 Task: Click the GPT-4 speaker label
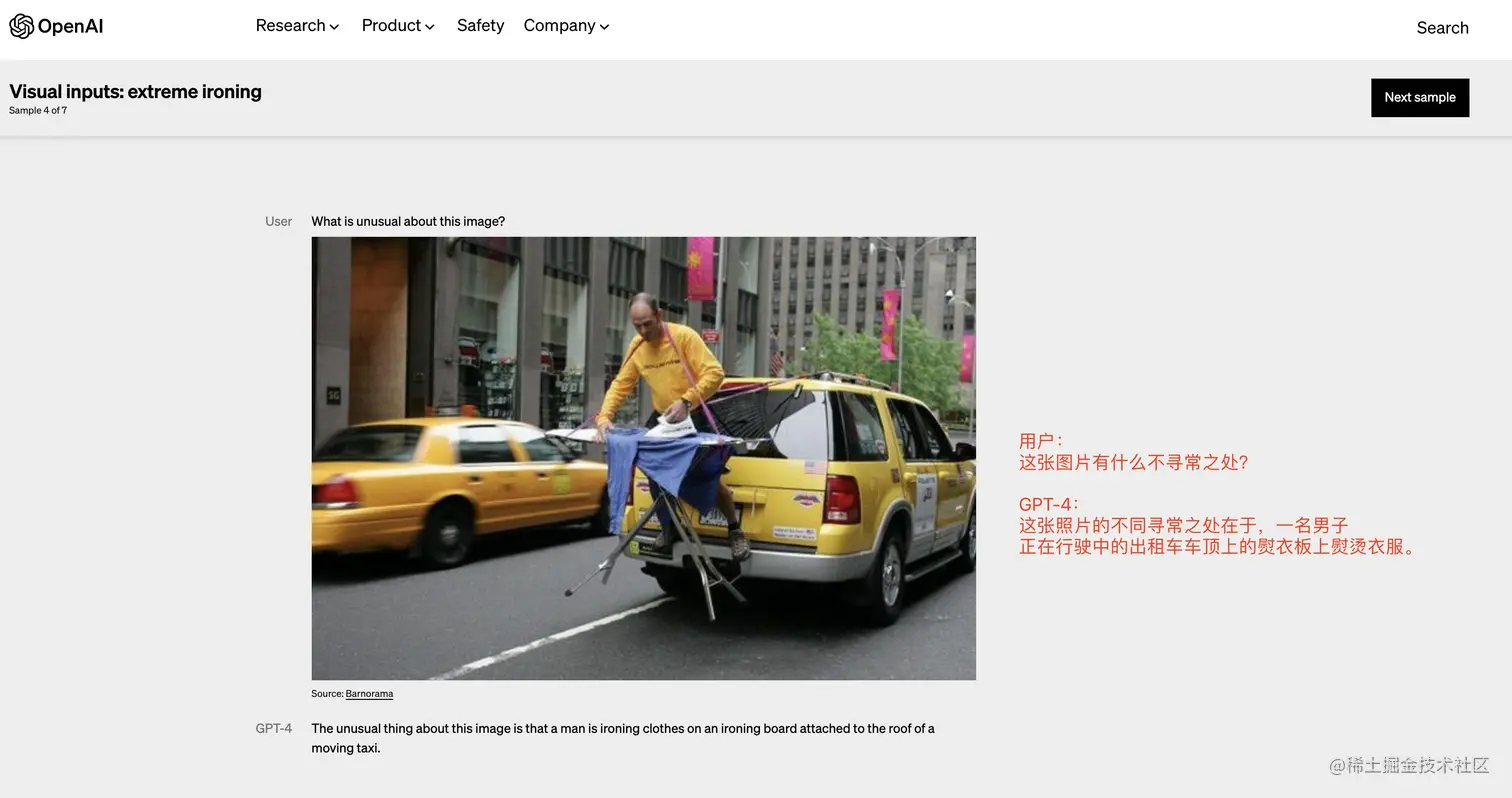pos(273,728)
